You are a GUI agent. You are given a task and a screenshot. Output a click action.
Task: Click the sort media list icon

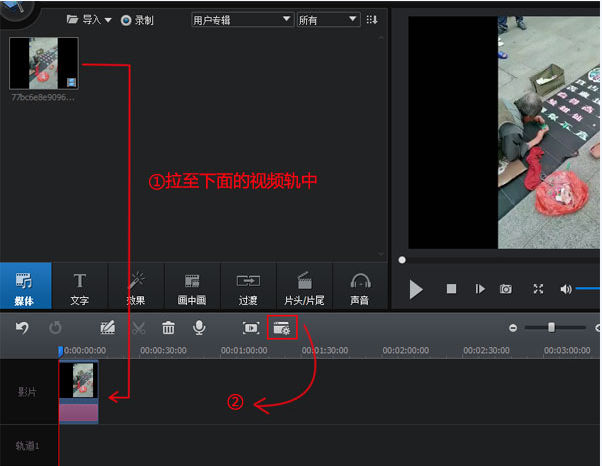click(x=373, y=20)
